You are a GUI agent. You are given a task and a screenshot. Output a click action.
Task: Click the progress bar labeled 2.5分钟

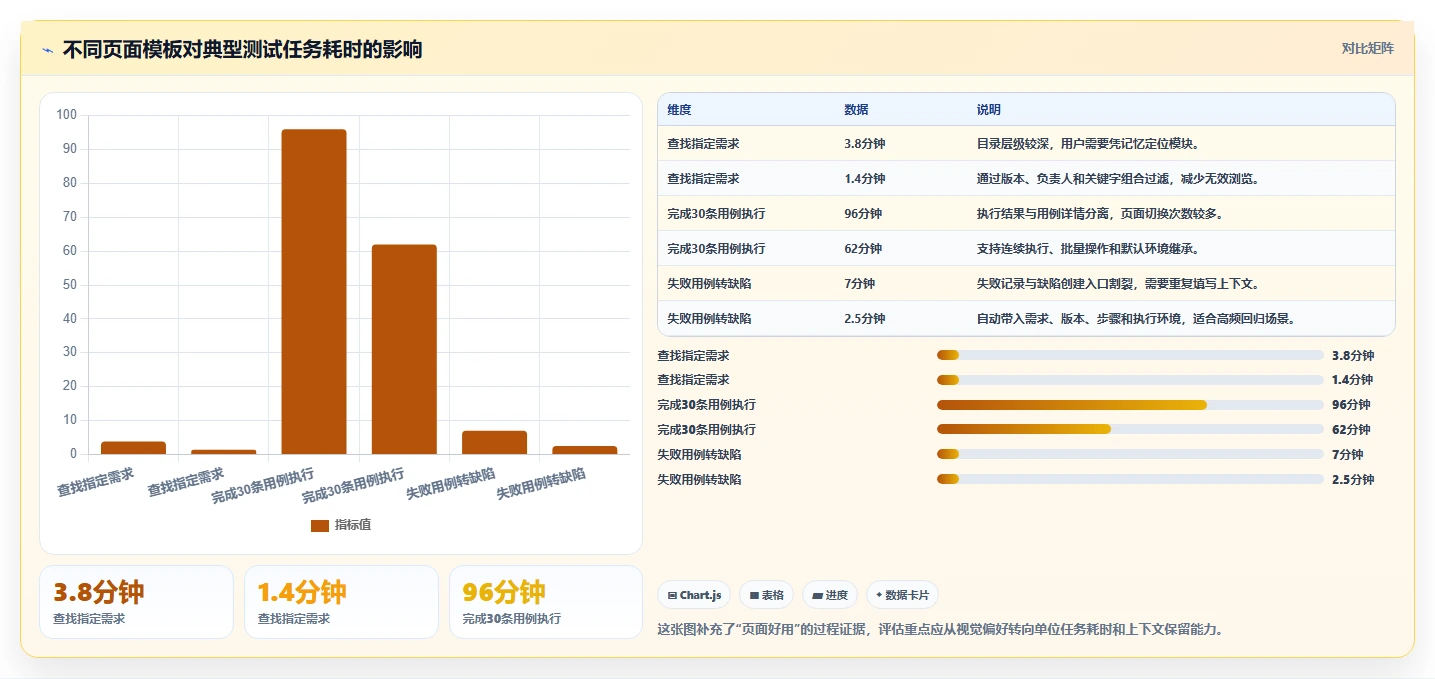click(1130, 479)
